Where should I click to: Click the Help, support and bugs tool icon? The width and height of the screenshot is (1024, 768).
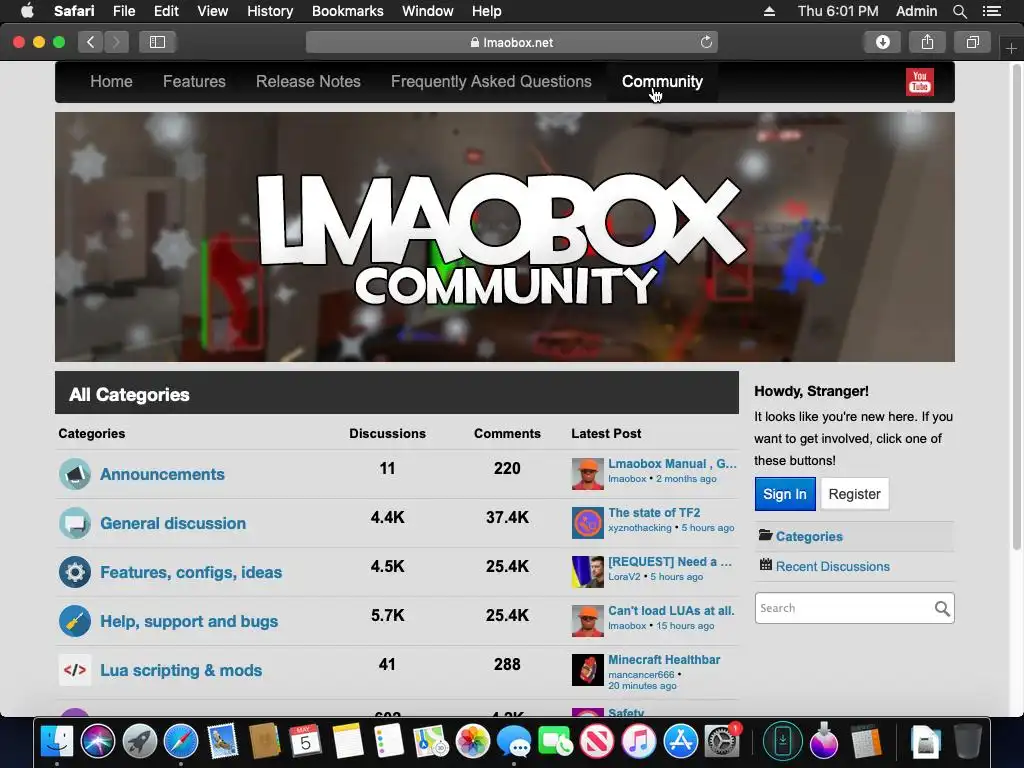75,621
